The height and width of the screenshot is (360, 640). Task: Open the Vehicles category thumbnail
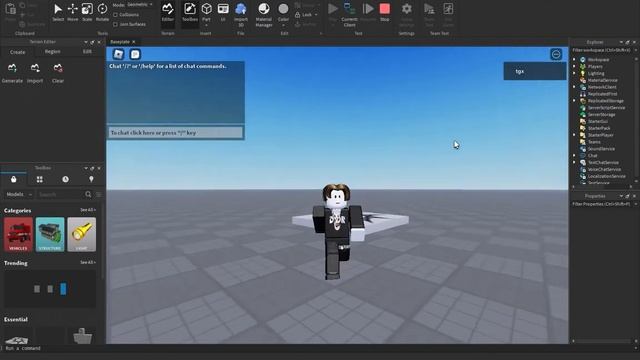(18, 234)
